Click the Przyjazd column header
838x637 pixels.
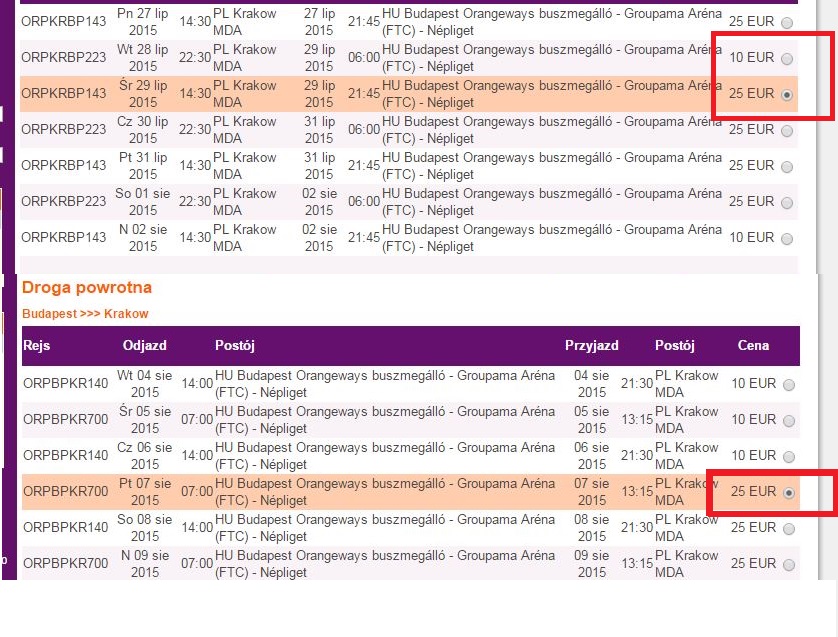coord(592,345)
